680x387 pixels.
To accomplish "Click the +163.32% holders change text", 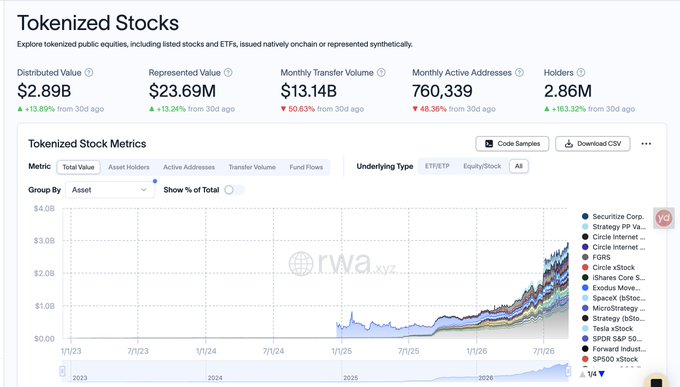I will point(569,109).
